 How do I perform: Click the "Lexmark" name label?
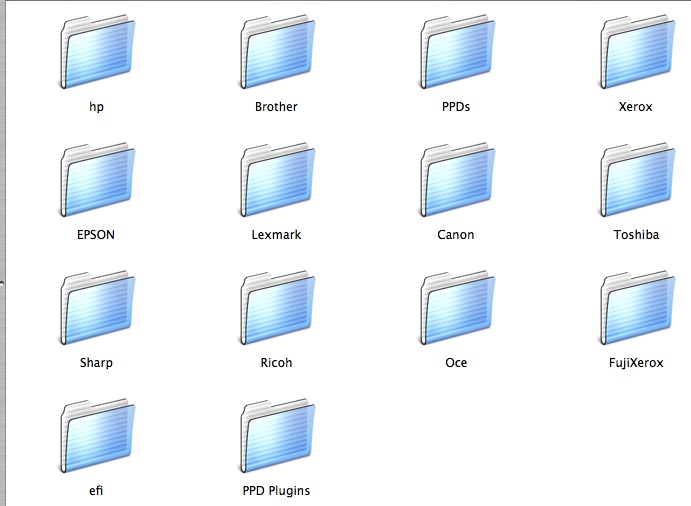coord(276,234)
